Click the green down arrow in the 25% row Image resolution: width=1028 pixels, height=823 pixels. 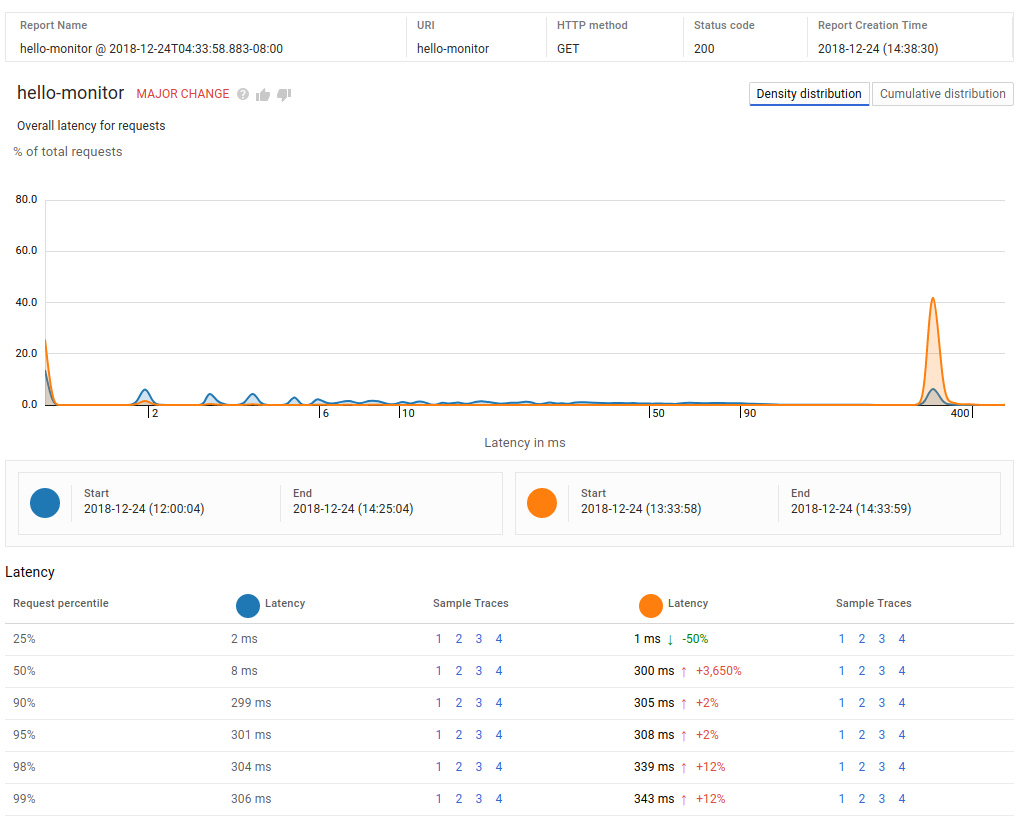tap(670, 640)
